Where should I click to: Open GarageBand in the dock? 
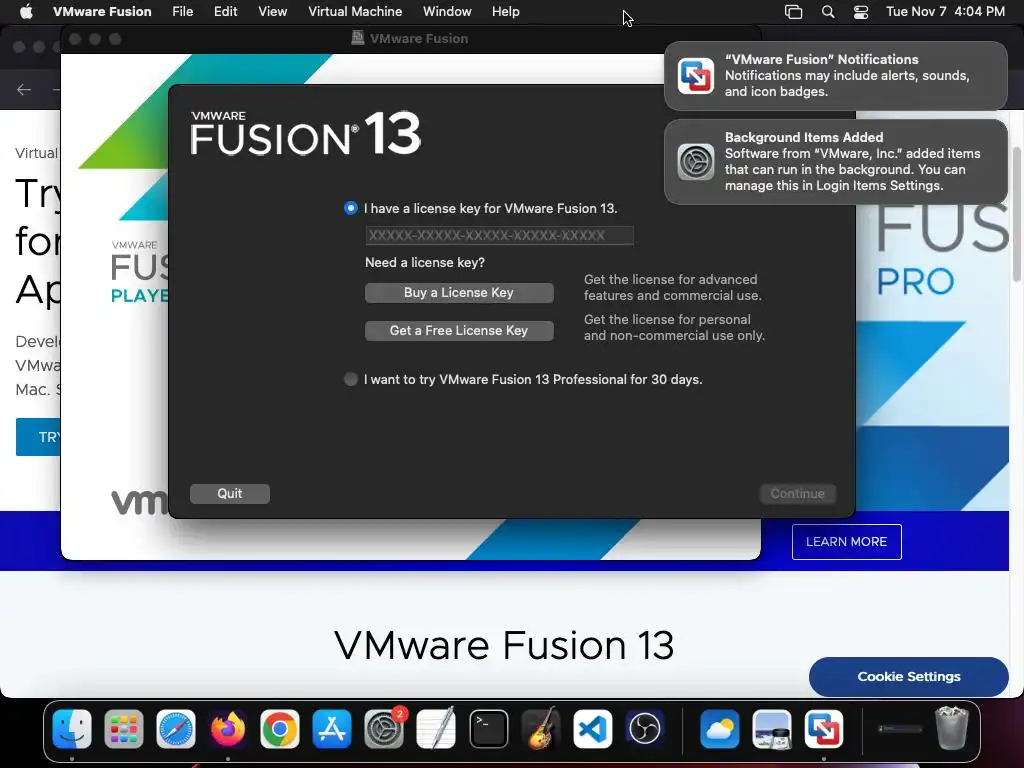click(x=541, y=729)
